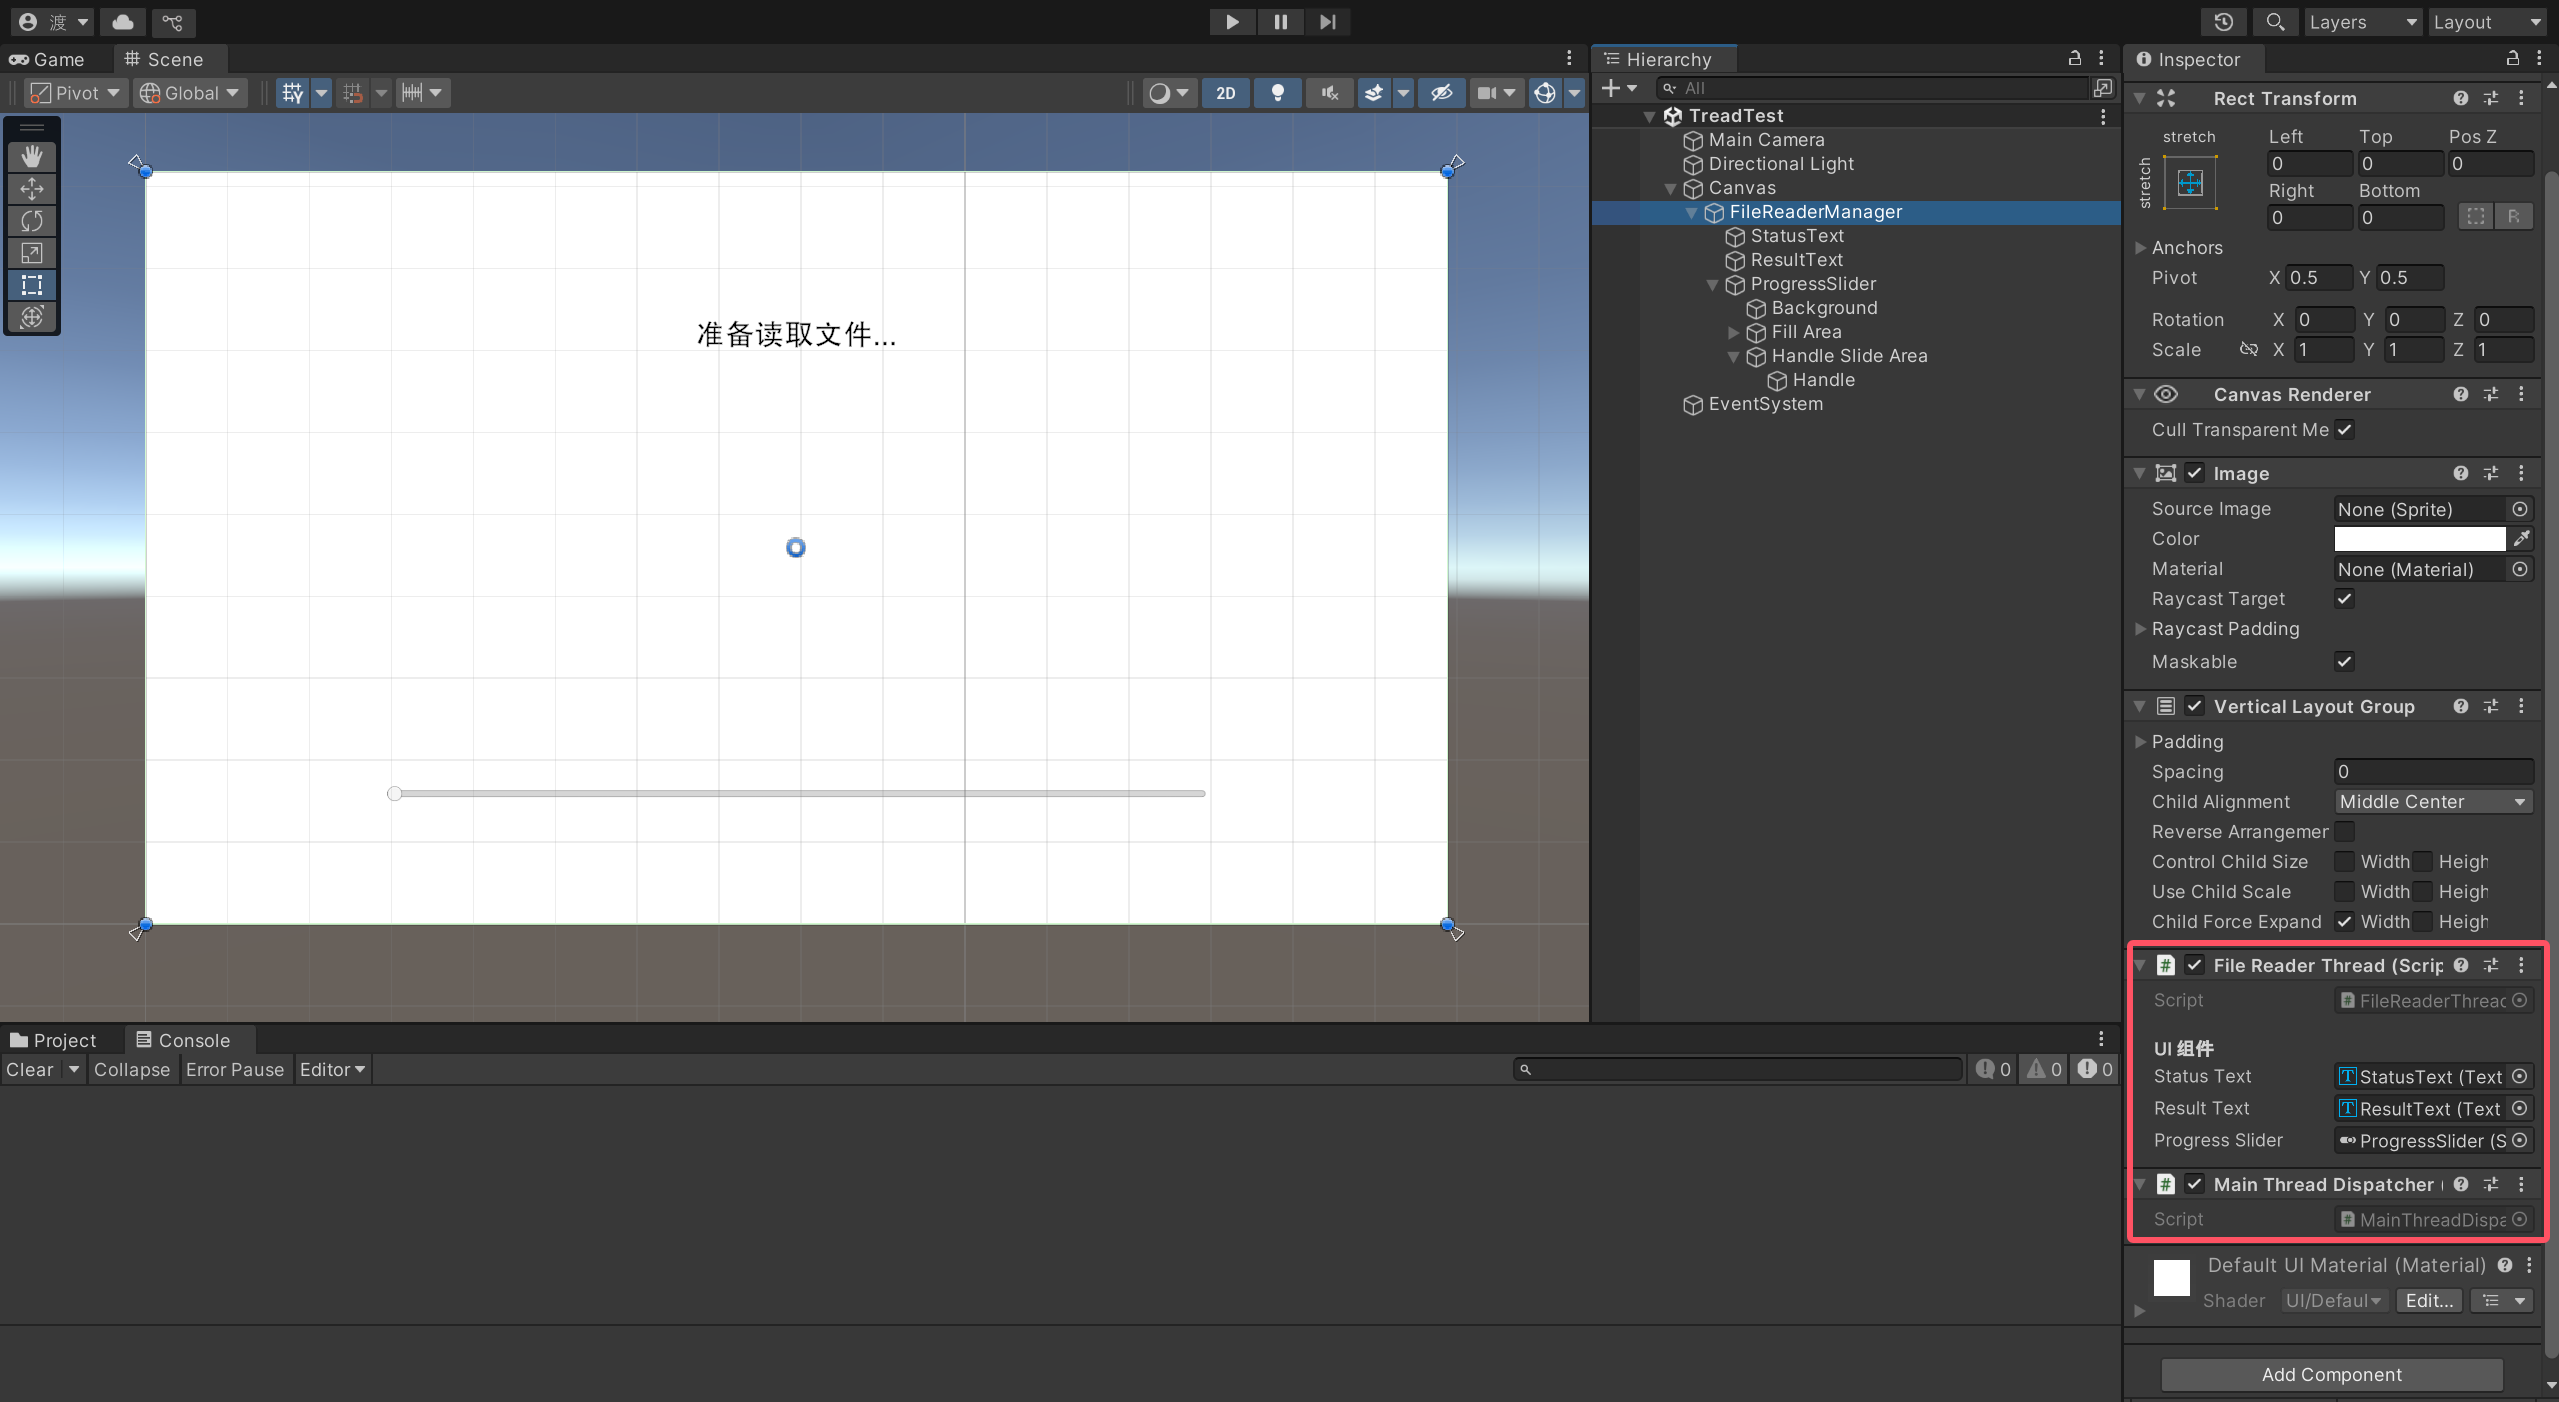Select StatusText in Hierarchy
Image resolution: width=2559 pixels, height=1402 pixels.
click(x=1797, y=236)
